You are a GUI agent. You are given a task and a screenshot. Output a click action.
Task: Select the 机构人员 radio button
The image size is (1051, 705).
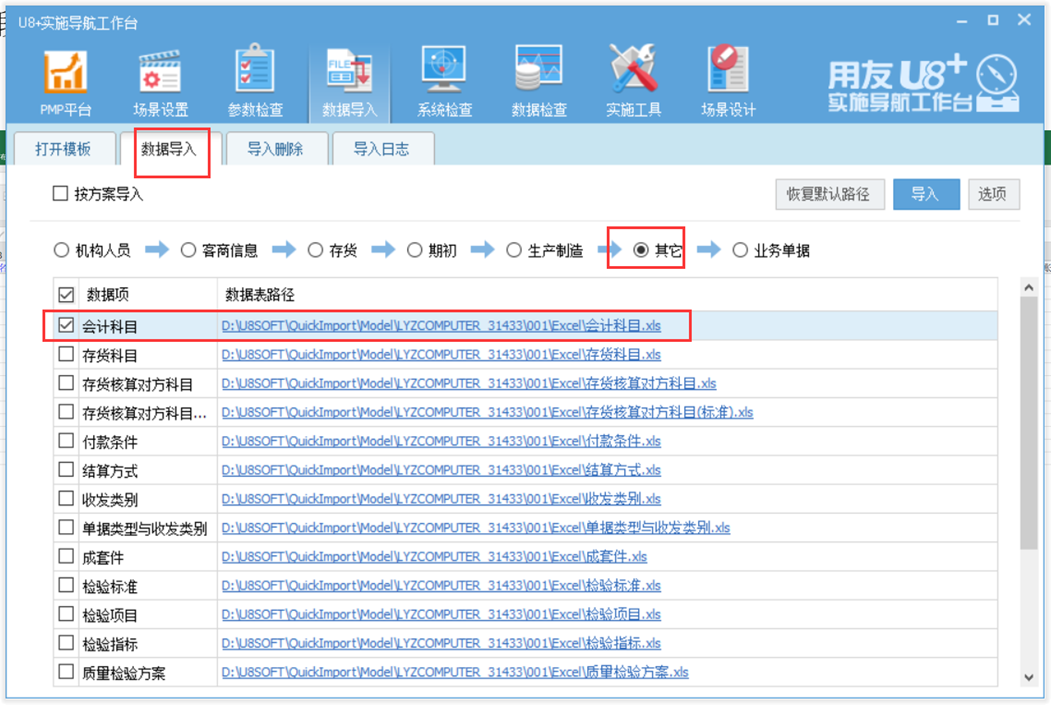coord(61,250)
